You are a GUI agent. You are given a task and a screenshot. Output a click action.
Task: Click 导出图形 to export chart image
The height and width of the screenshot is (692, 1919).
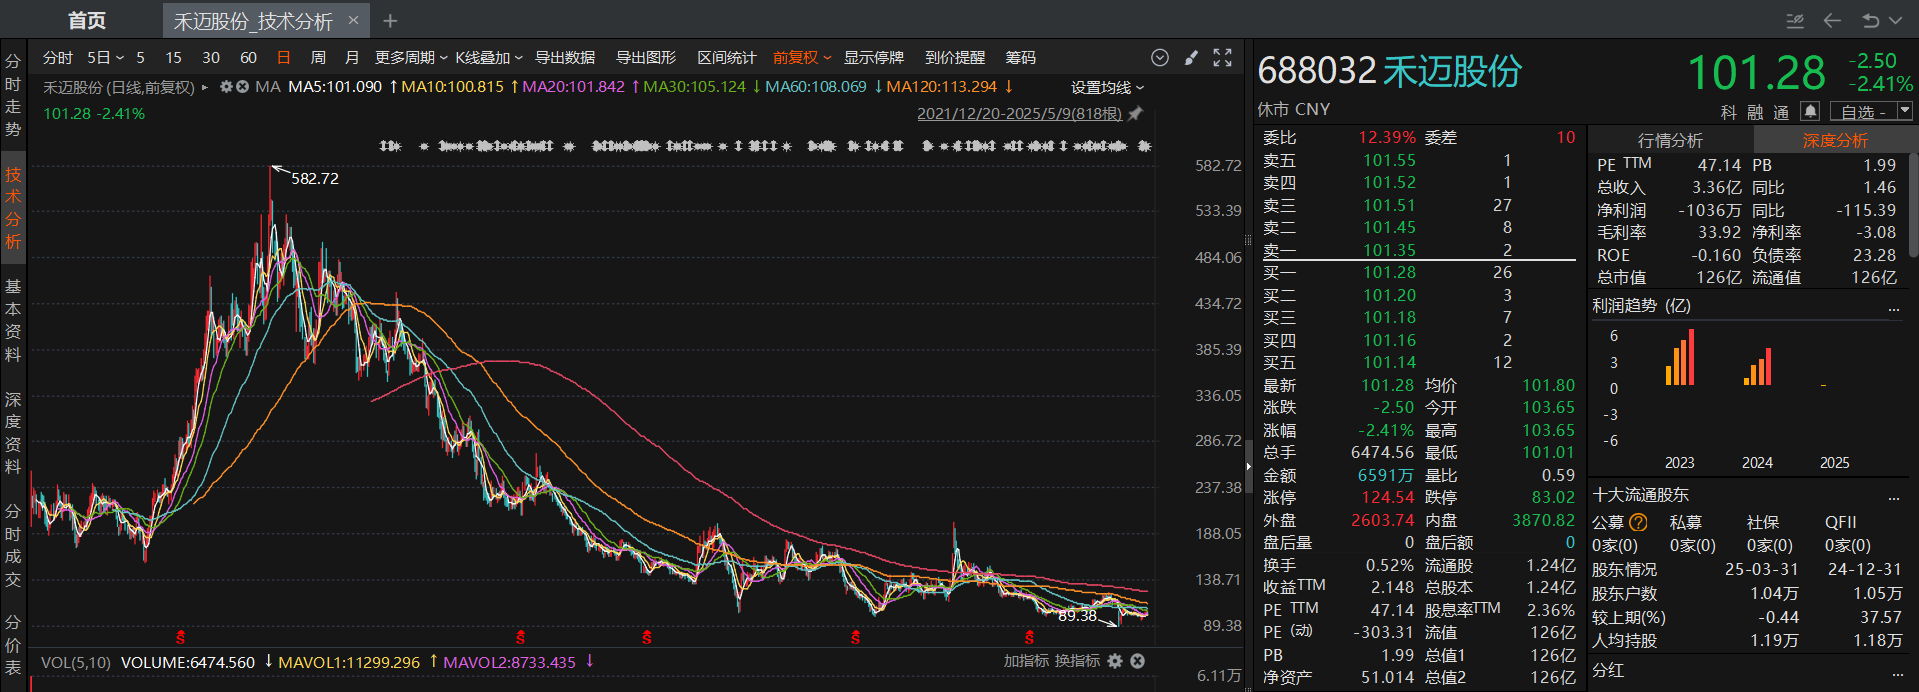646,58
